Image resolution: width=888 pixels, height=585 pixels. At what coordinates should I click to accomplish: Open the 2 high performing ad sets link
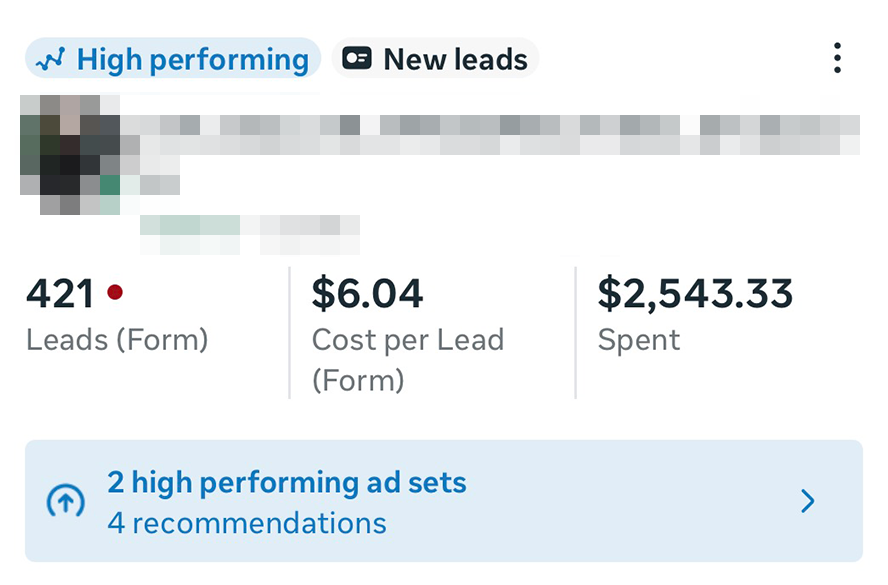(x=287, y=484)
